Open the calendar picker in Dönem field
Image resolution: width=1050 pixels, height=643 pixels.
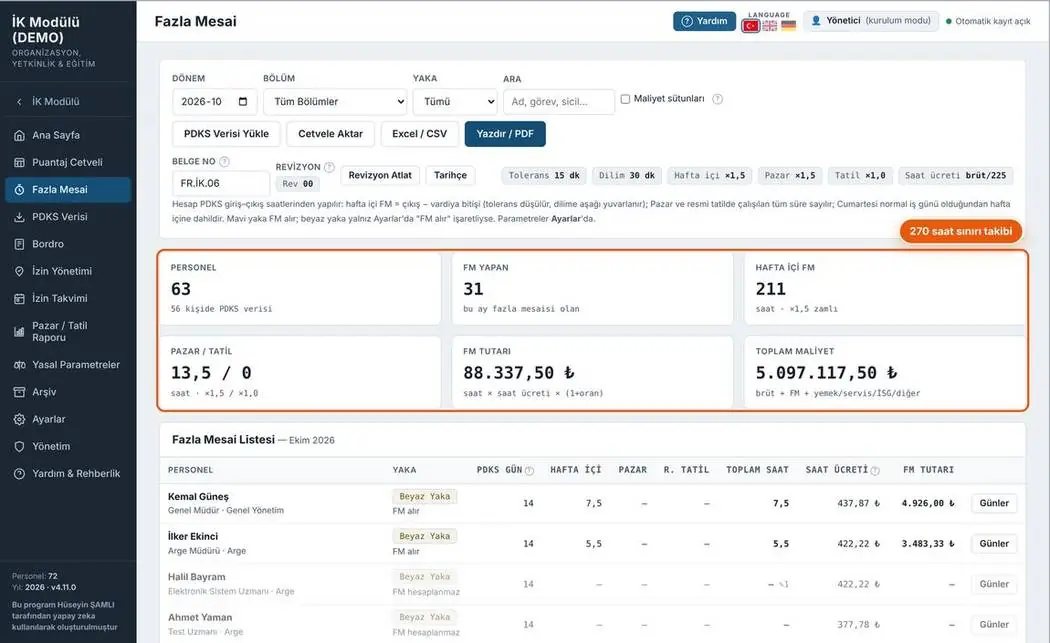tap(243, 102)
